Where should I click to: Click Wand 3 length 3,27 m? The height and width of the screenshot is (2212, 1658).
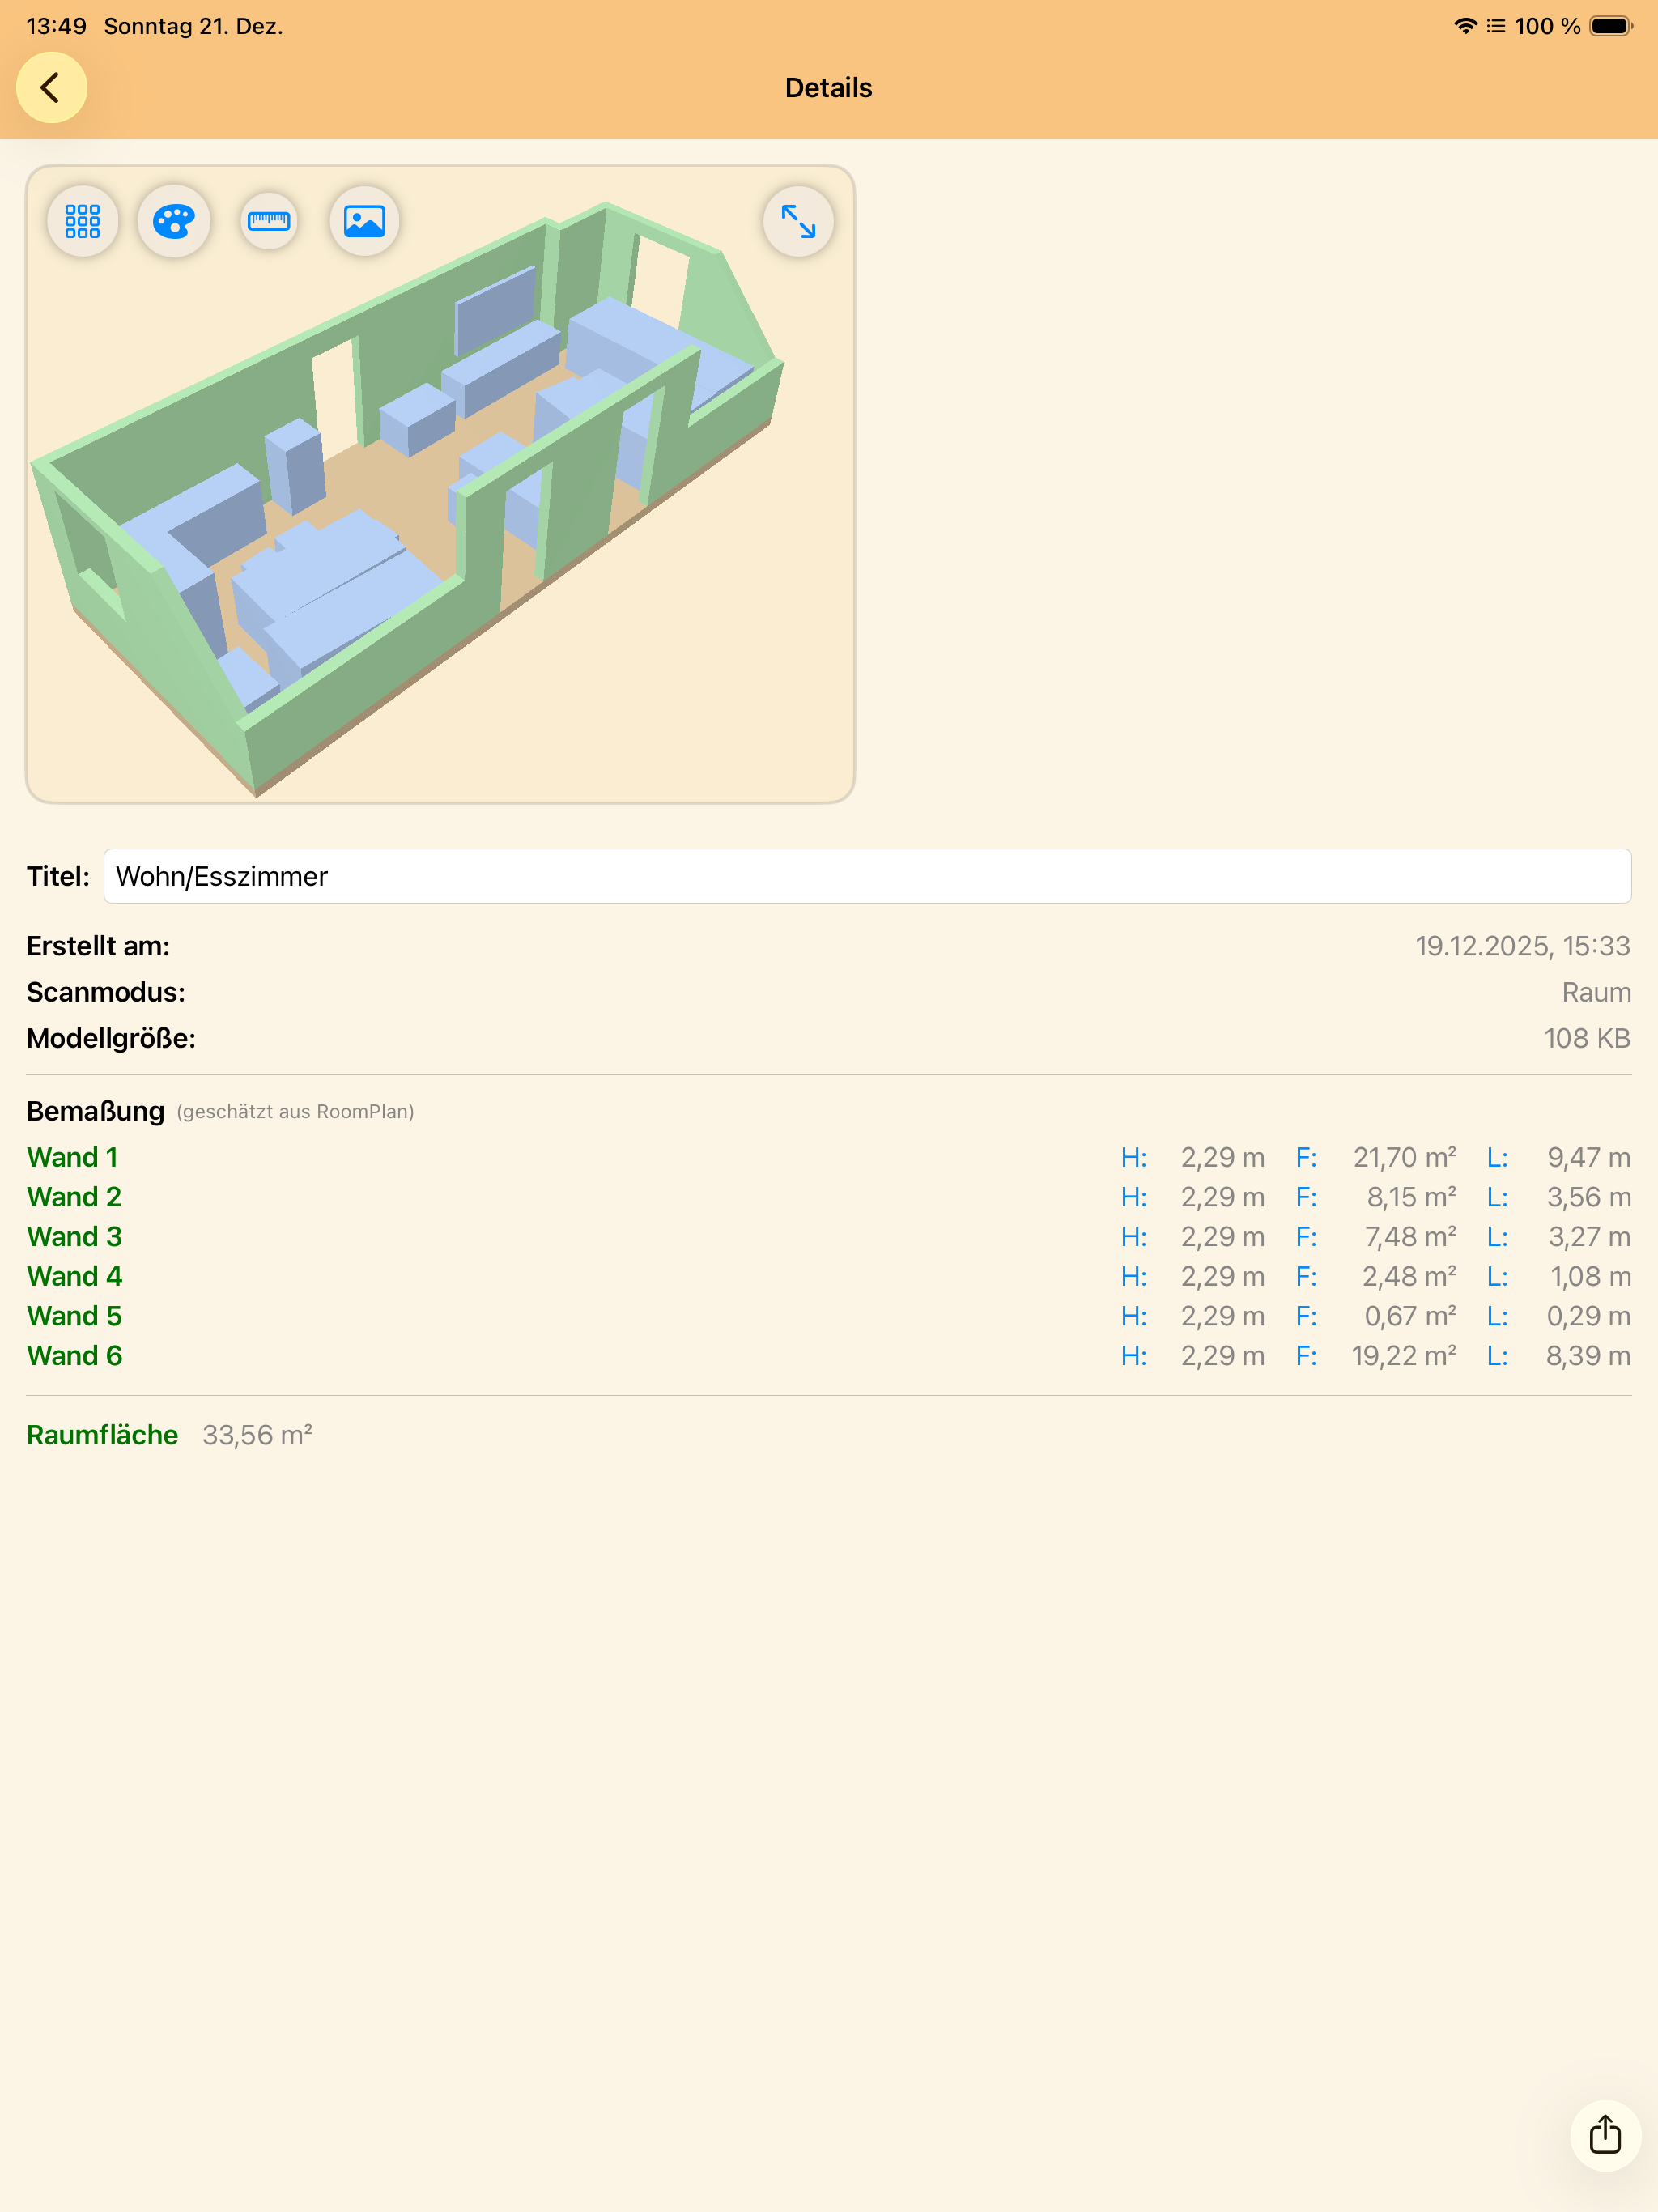click(x=1589, y=1237)
